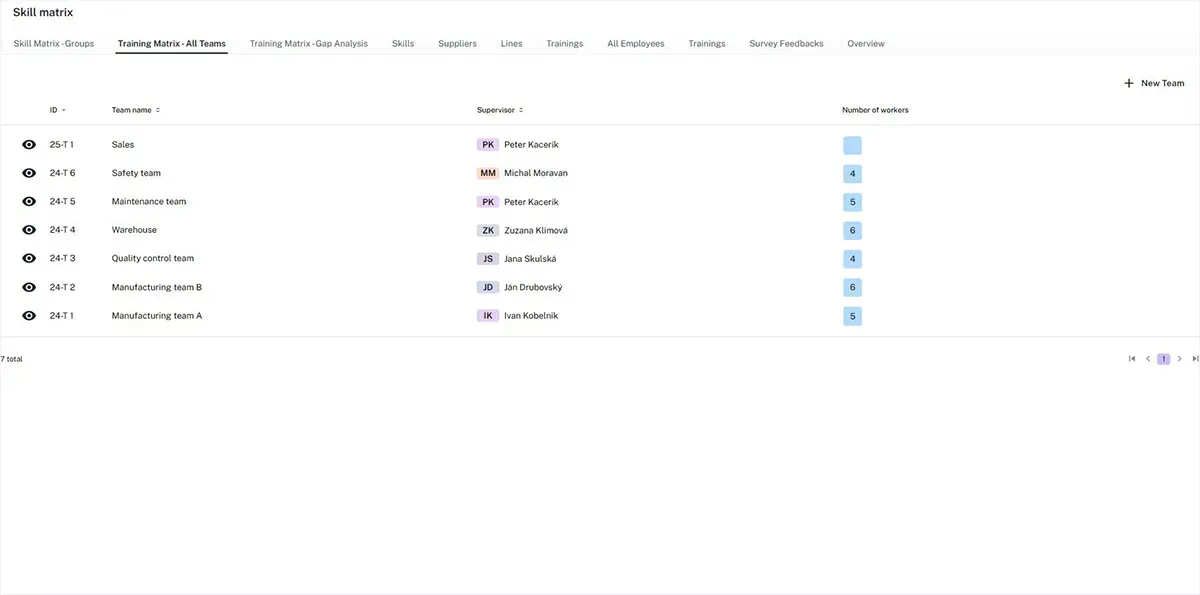Click the ID cell 24-T 2

click(63, 287)
